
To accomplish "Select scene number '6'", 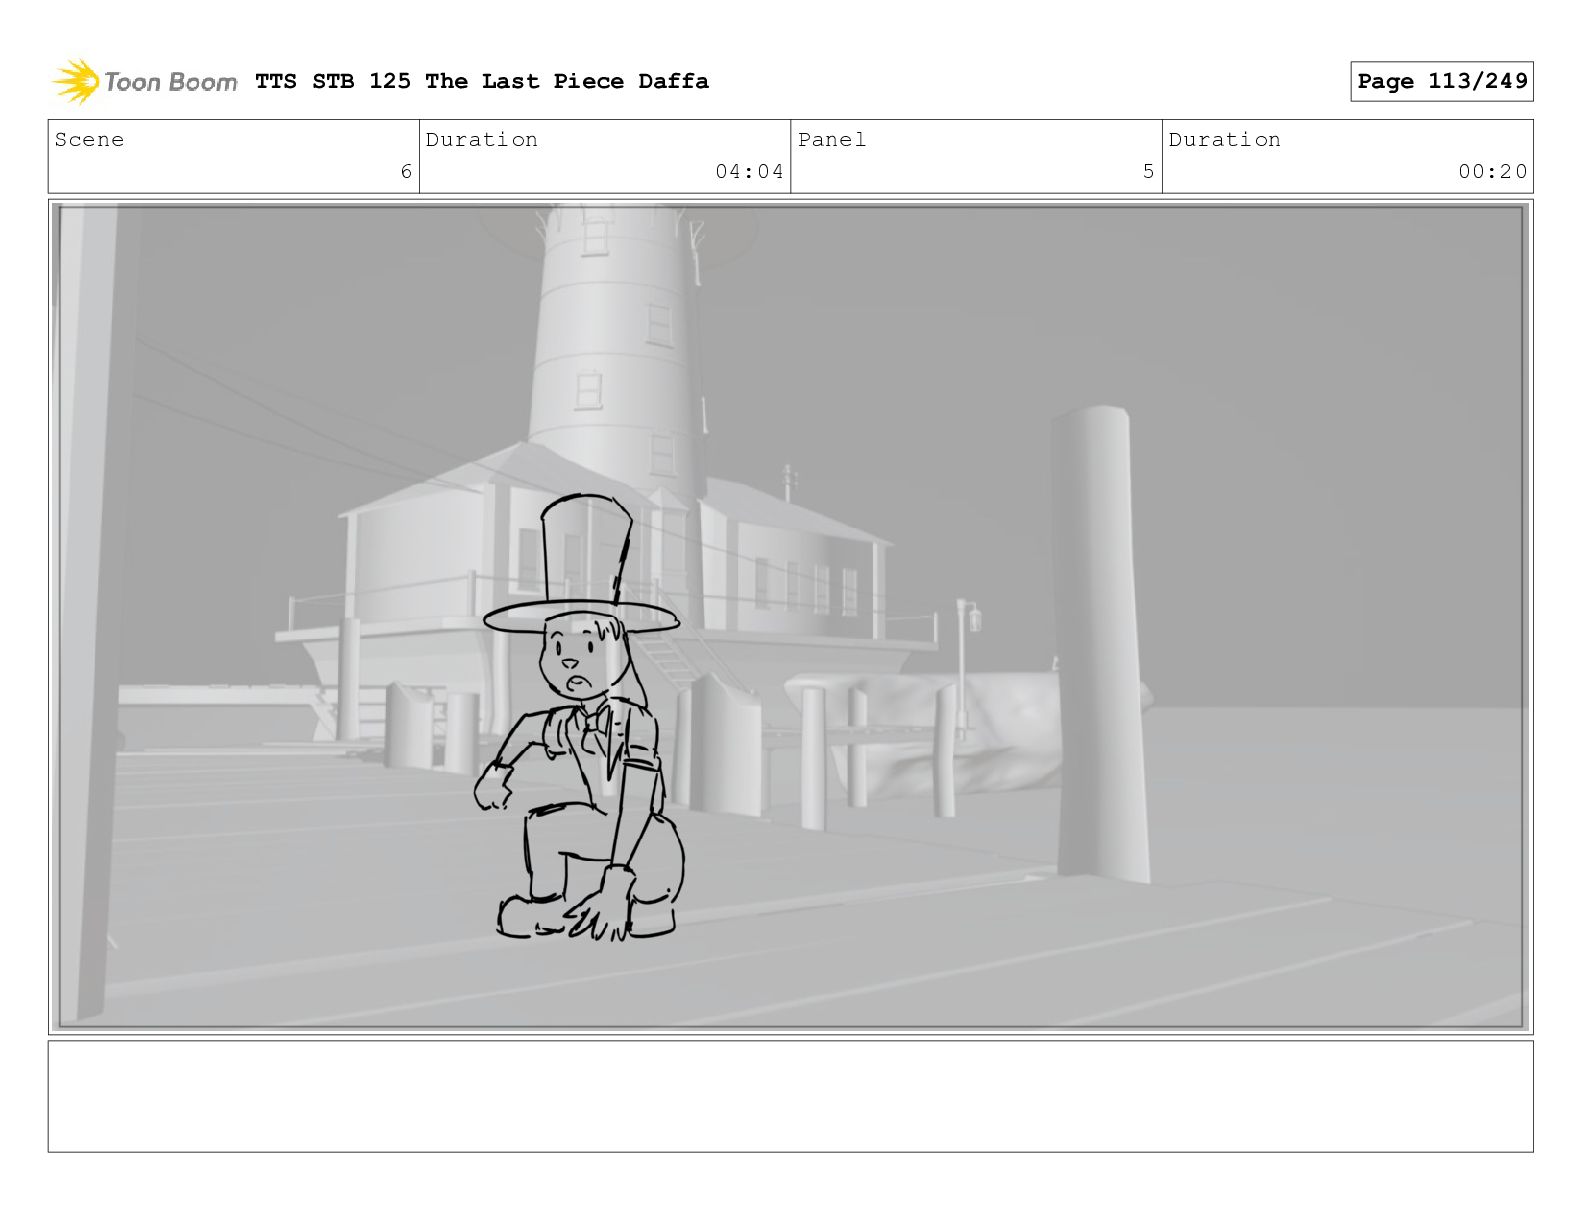I will pos(406,172).
